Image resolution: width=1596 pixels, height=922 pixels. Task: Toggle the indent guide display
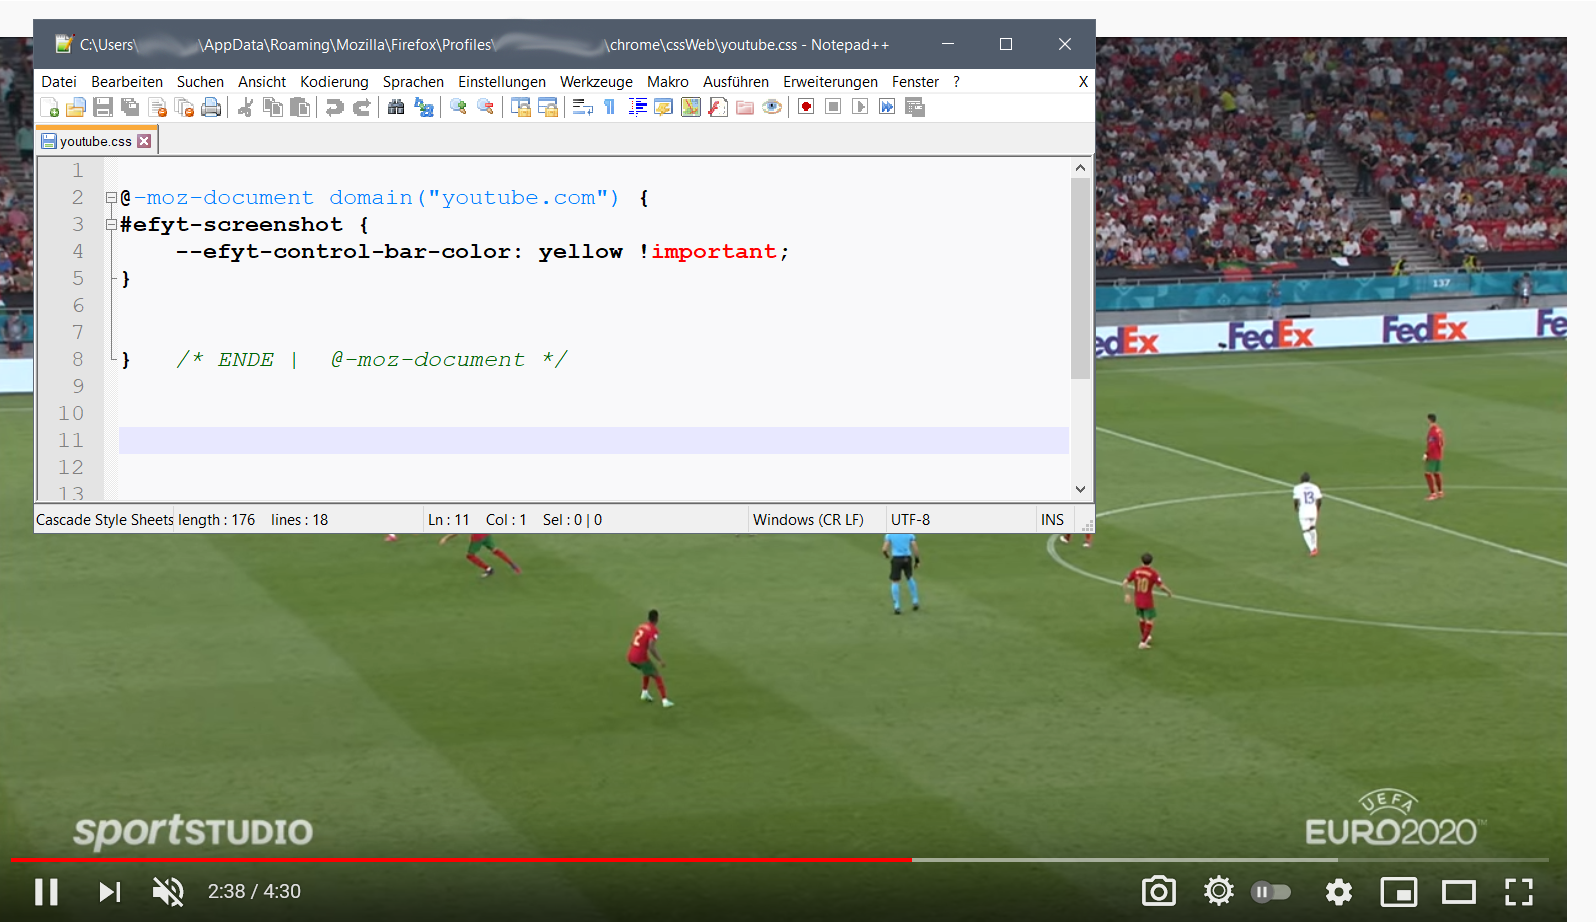click(636, 107)
